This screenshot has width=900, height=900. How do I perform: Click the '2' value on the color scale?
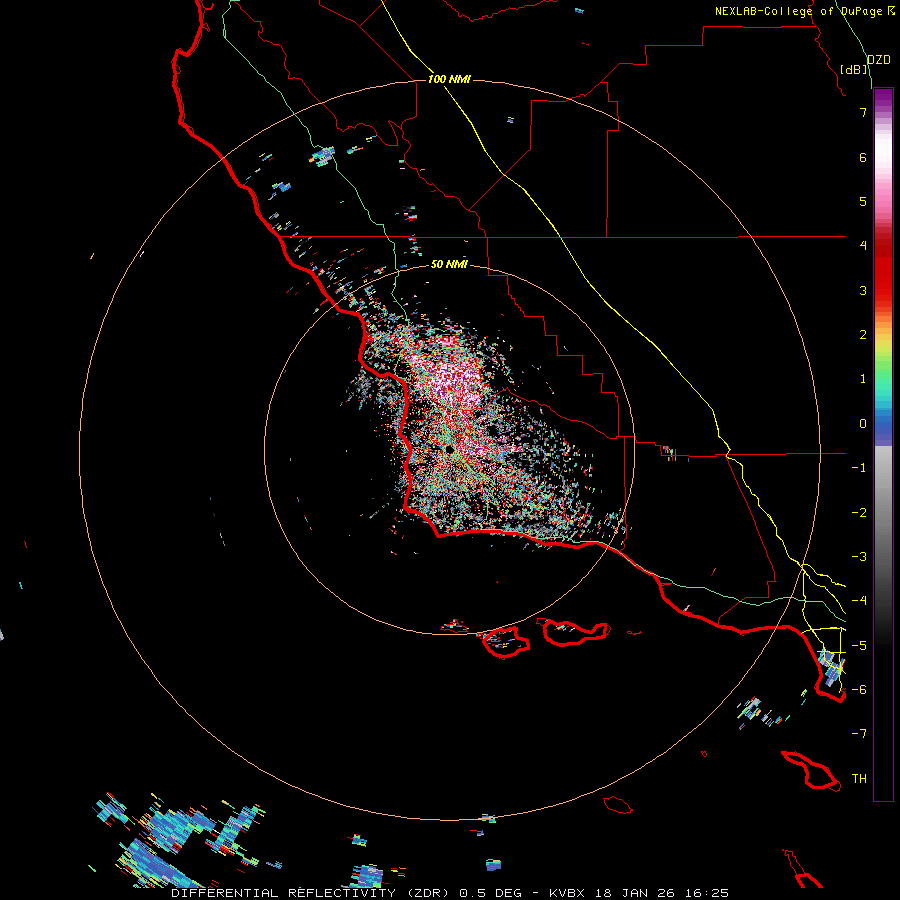click(x=863, y=335)
